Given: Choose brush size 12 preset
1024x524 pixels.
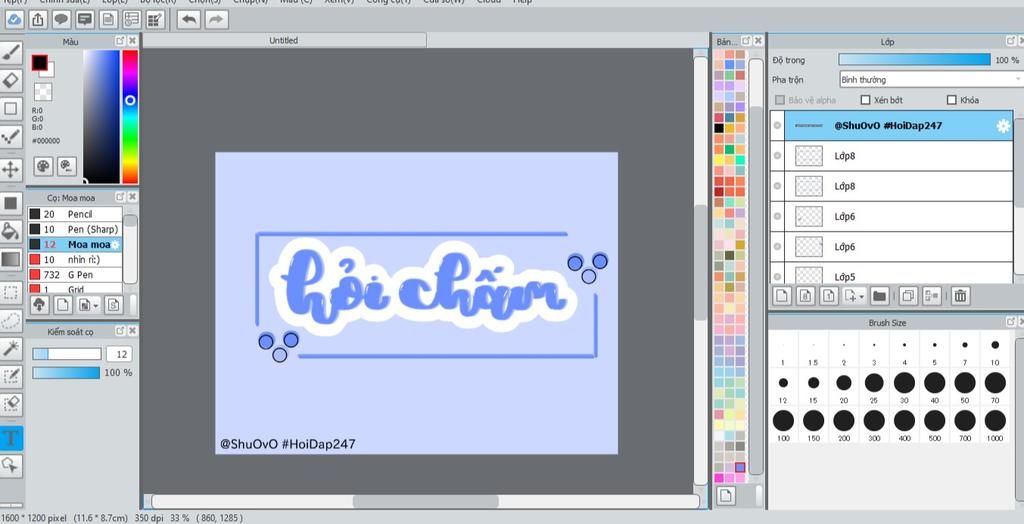Looking at the screenshot, I should pyautogui.click(x=783, y=387).
